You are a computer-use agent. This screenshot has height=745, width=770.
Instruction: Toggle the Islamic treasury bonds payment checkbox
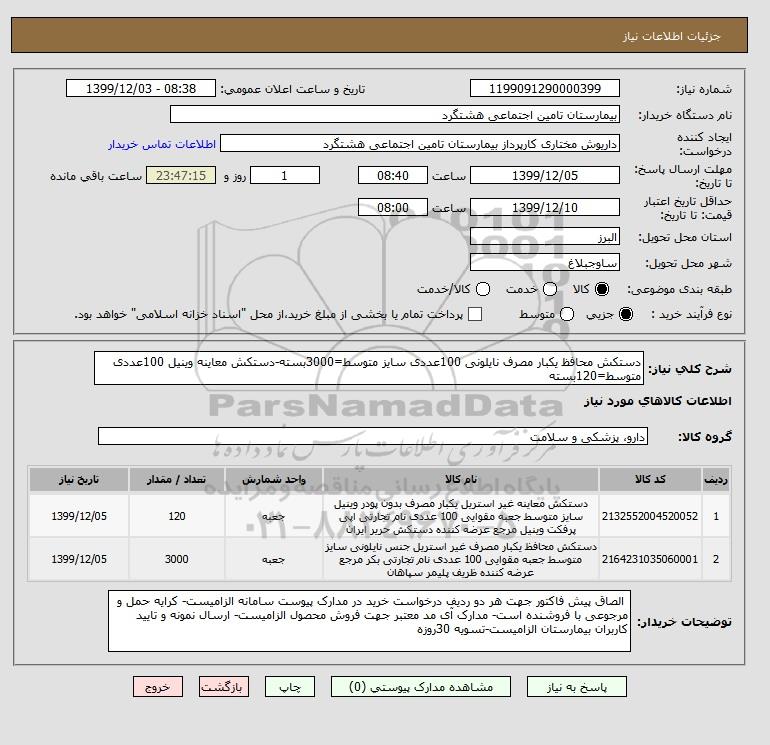475,314
